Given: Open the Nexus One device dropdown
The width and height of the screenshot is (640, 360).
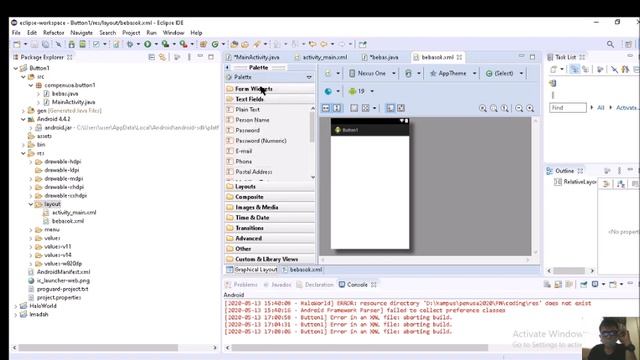Looking at the screenshot, I should (x=393, y=73).
